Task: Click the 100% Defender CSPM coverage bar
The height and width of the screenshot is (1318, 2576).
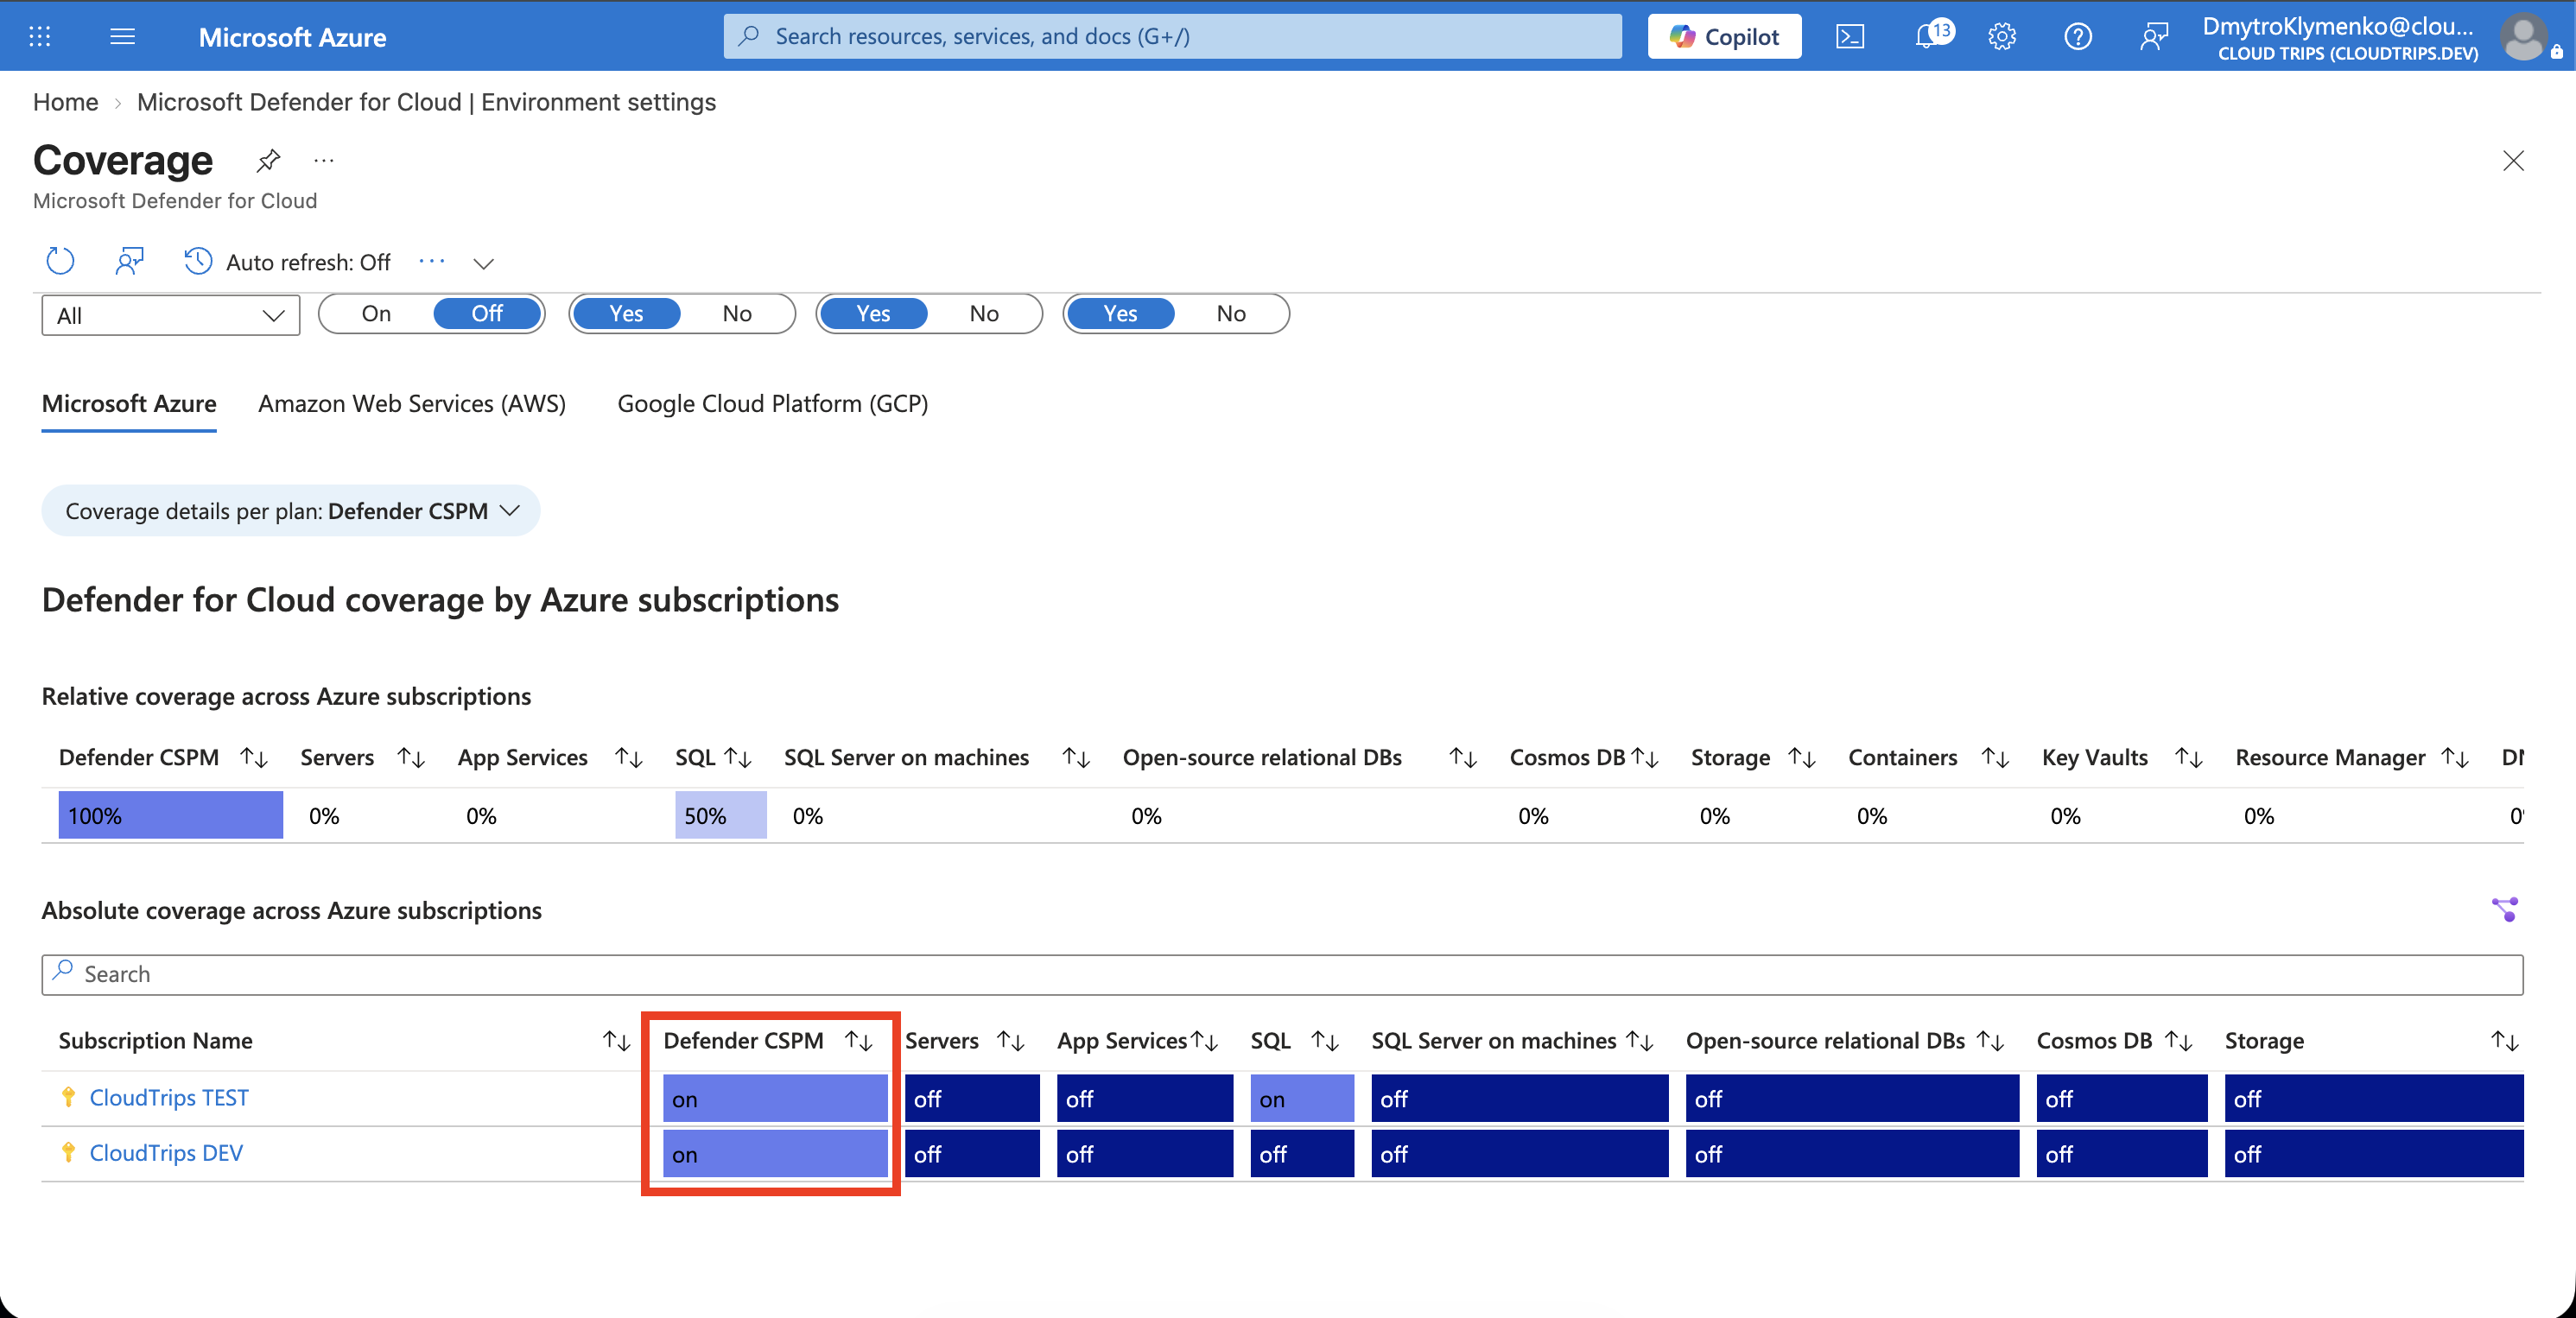Action: point(171,815)
